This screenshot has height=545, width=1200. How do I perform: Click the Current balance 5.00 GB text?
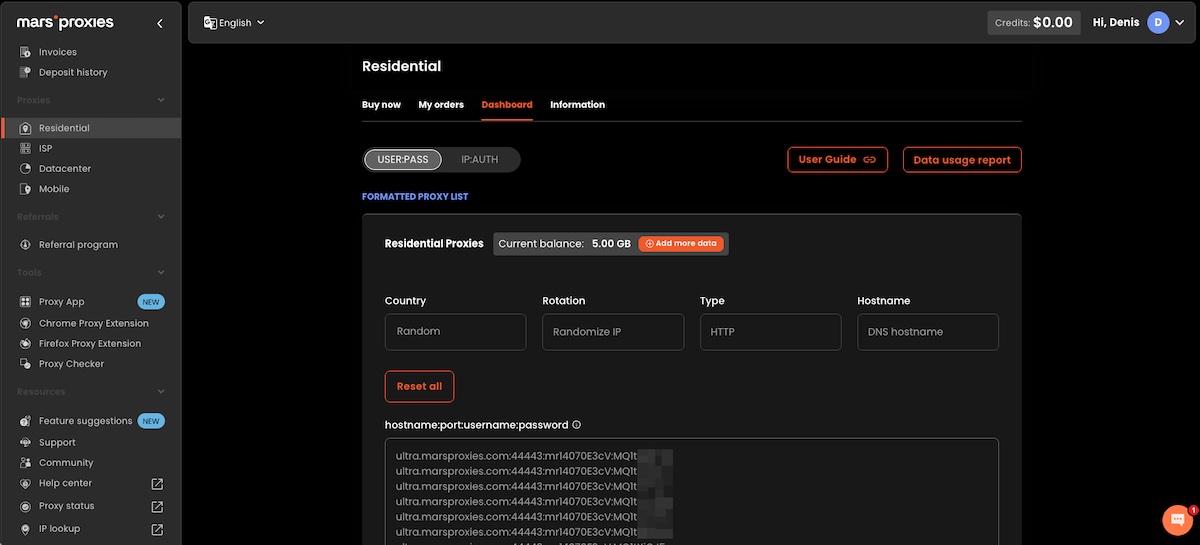click(564, 243)
